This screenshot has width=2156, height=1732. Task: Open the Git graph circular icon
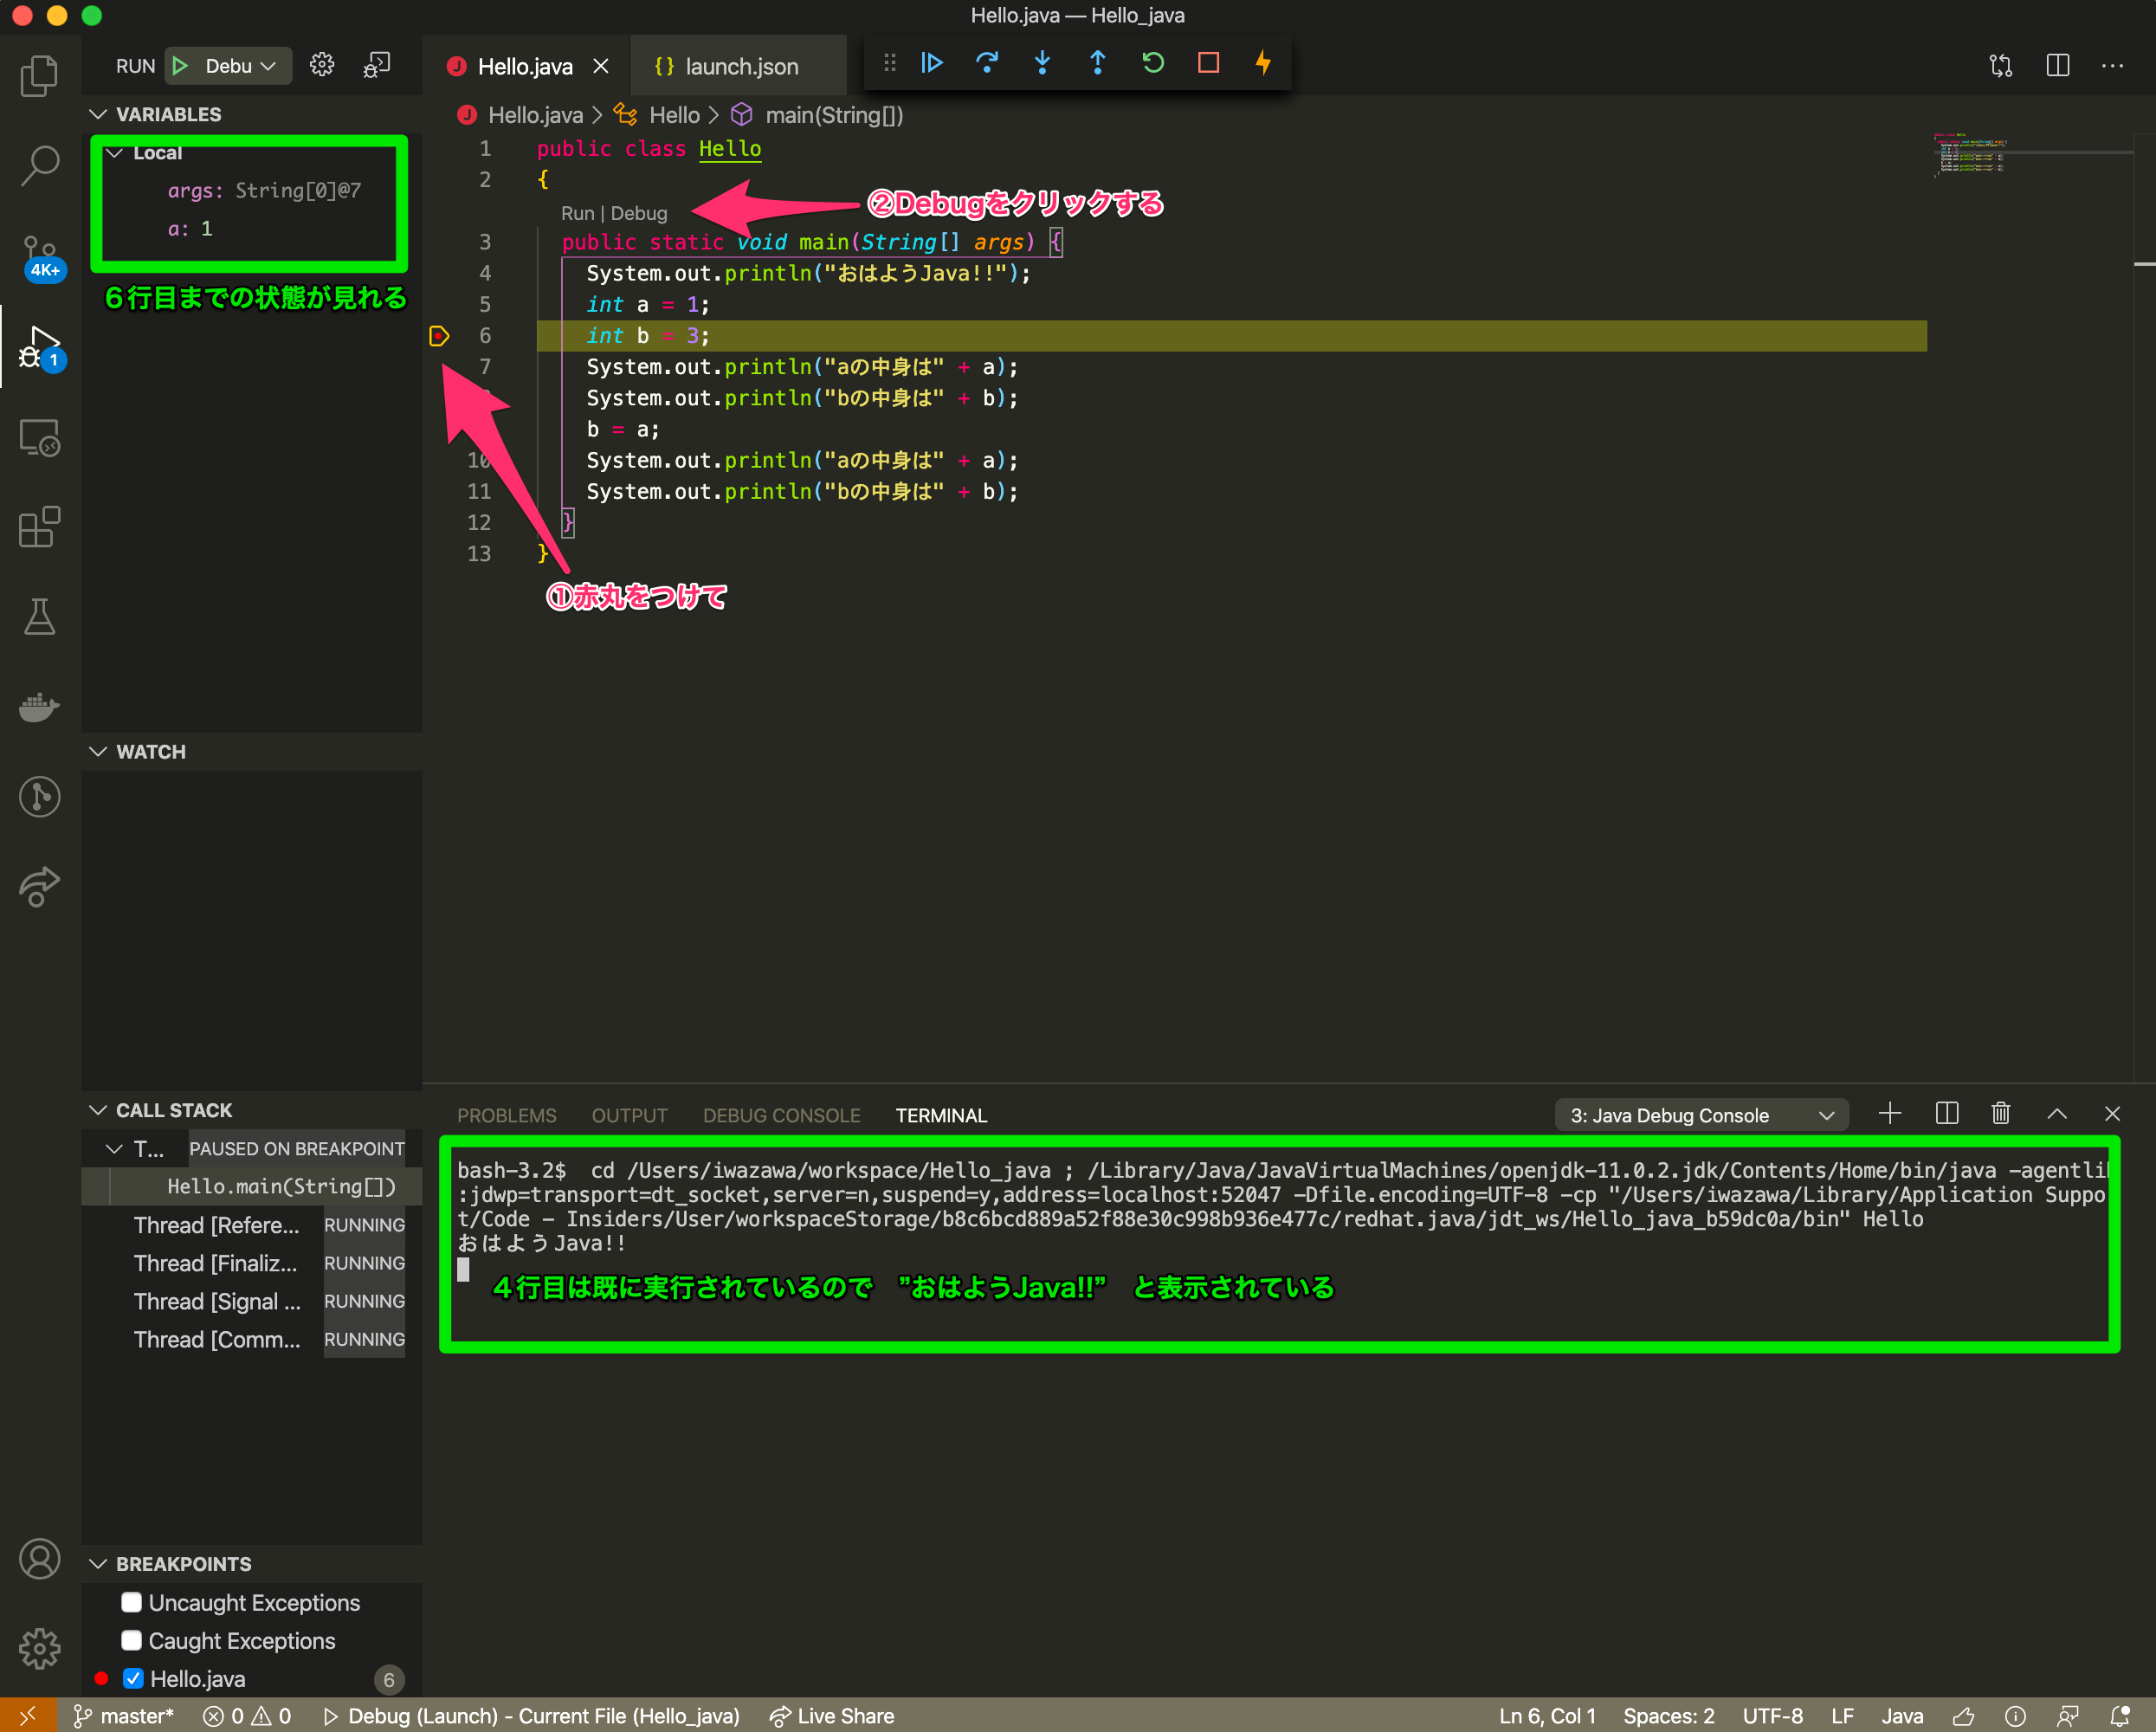(39, 796)
